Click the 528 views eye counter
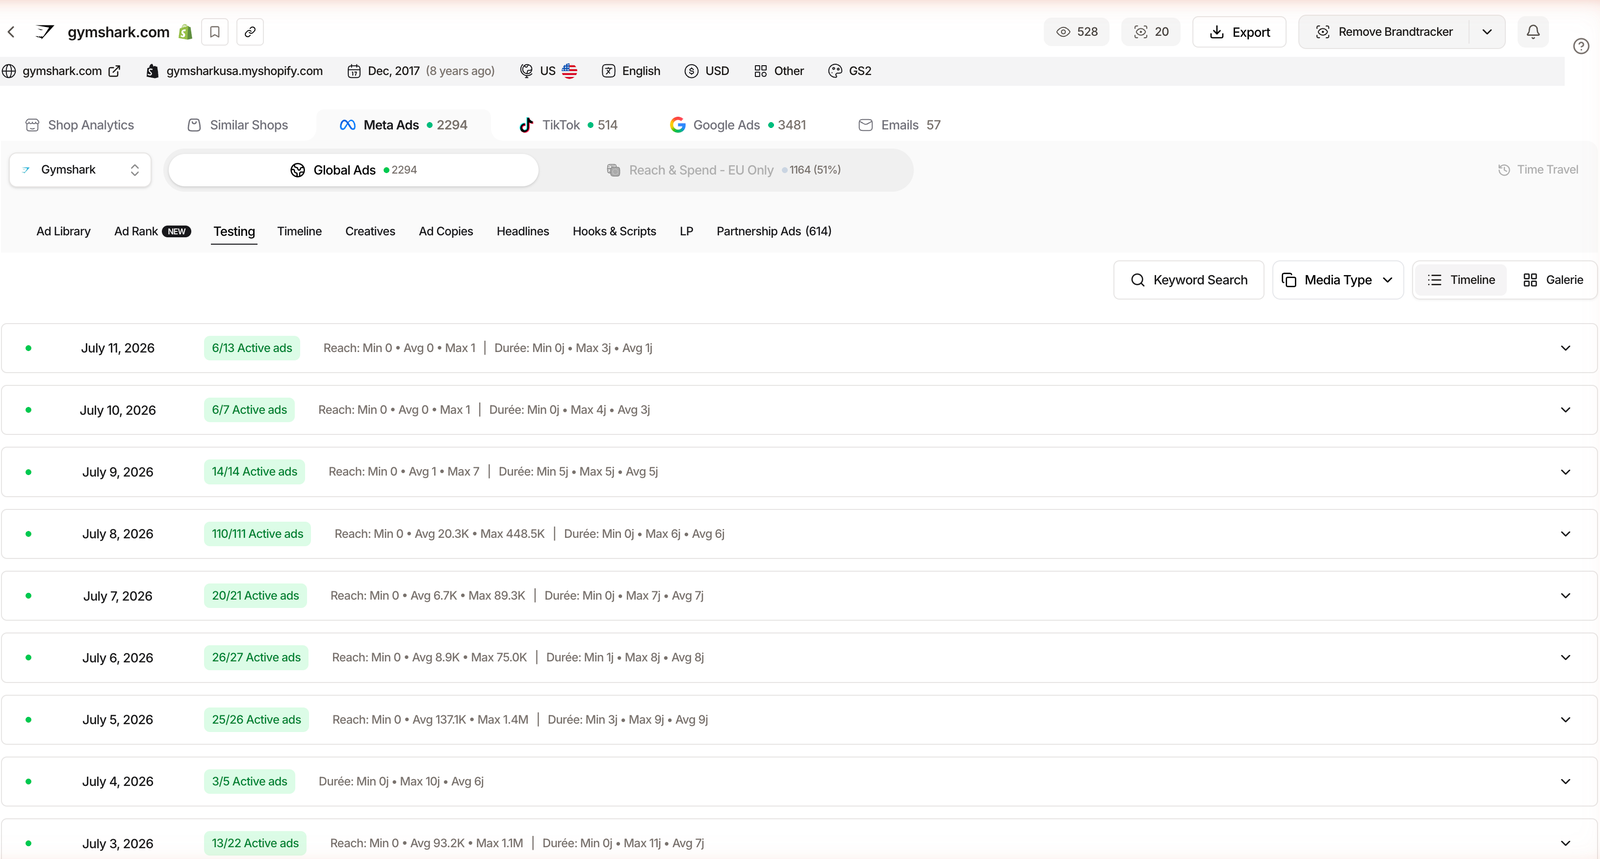 1077,32
